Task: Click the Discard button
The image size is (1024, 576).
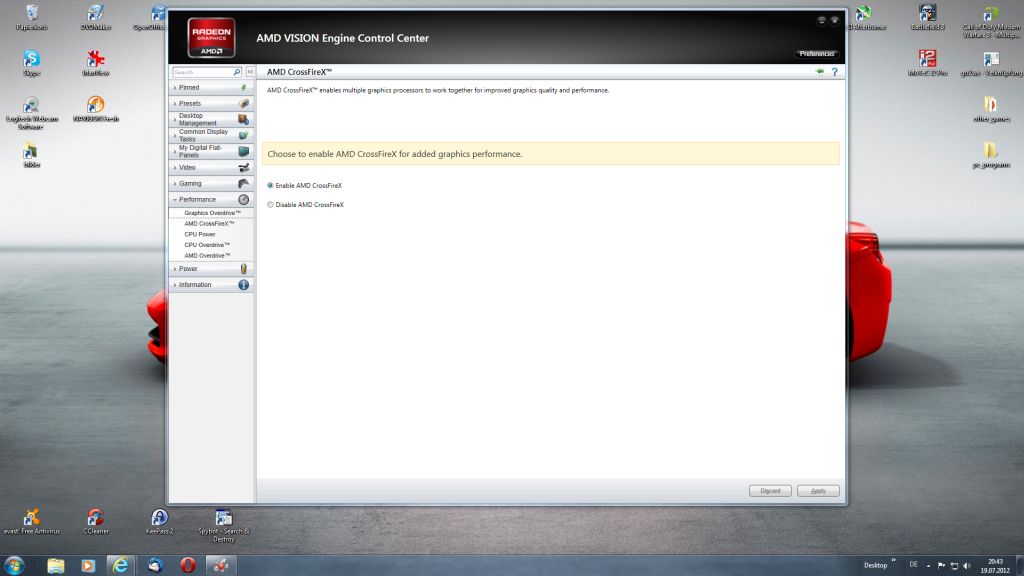Action: point(770,490)
